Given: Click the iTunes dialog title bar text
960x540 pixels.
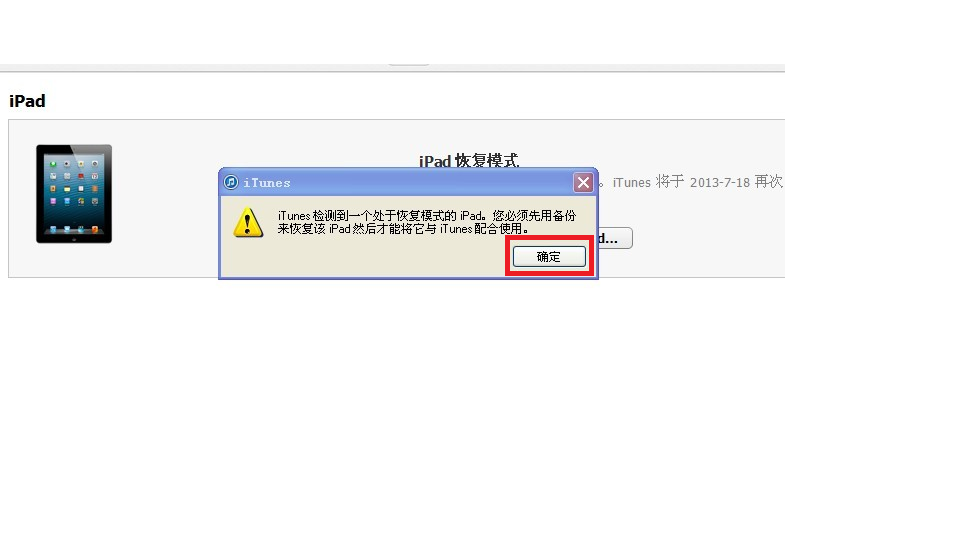Looking at the screenshot, I should tap(267, 182).
